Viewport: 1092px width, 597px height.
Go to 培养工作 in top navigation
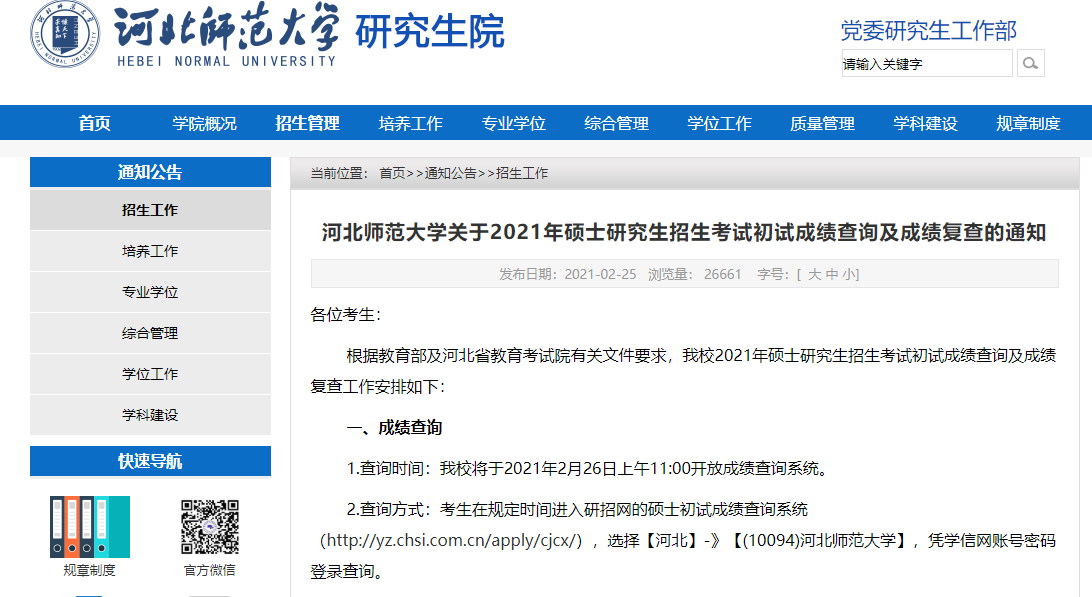click(x=410, y=123)
